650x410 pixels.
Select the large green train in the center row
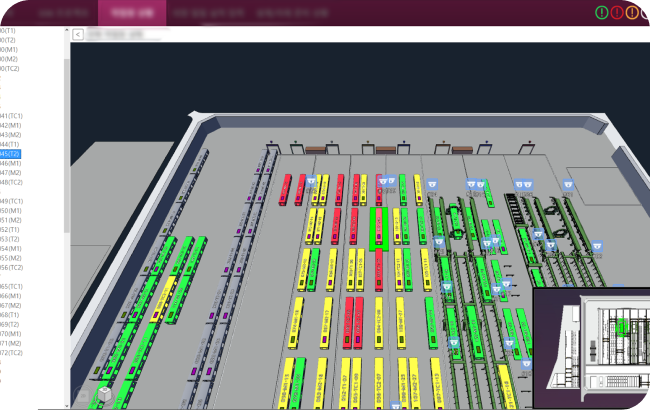[379, 228]
